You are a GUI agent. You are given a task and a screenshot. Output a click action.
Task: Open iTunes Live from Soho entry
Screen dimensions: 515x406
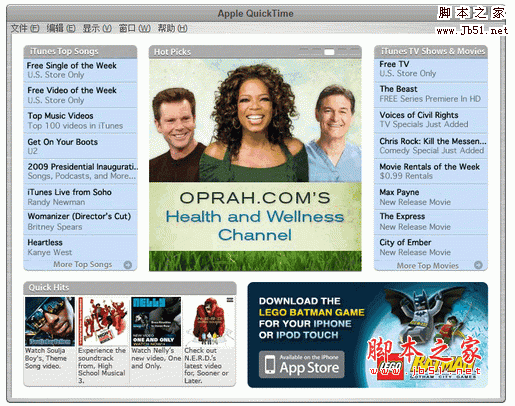click(80, 197)
